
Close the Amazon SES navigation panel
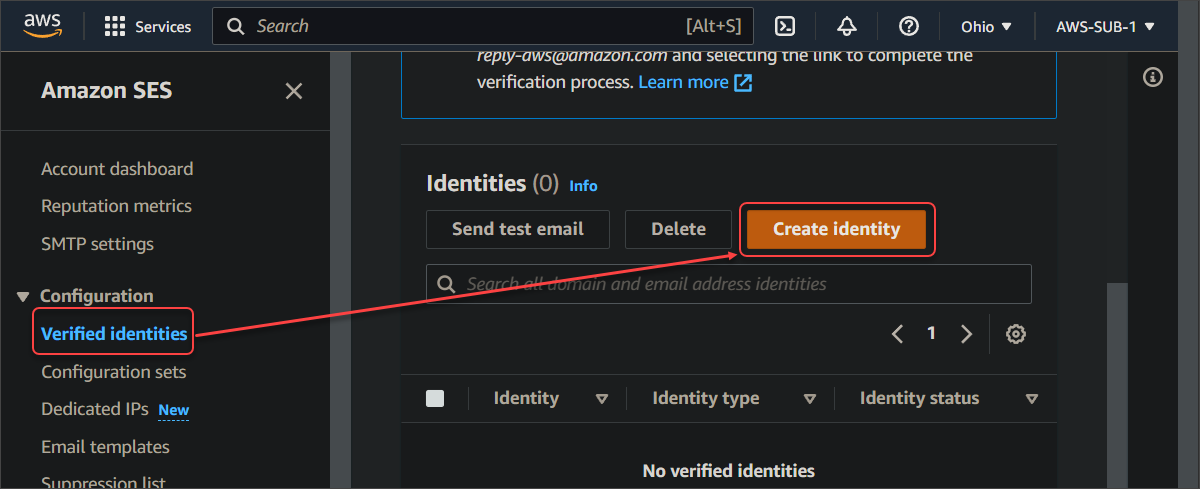[294, 91]
